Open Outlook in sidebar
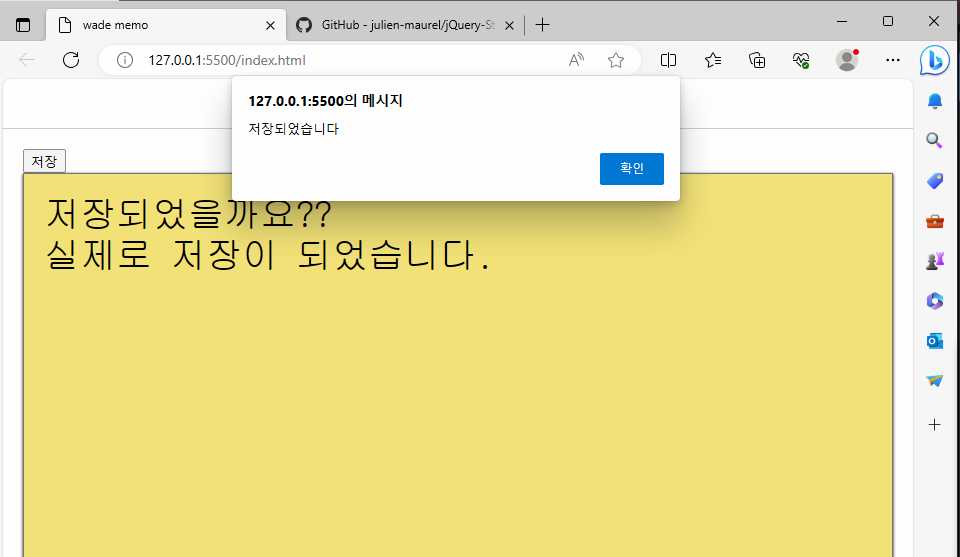 tap(934, 341)
